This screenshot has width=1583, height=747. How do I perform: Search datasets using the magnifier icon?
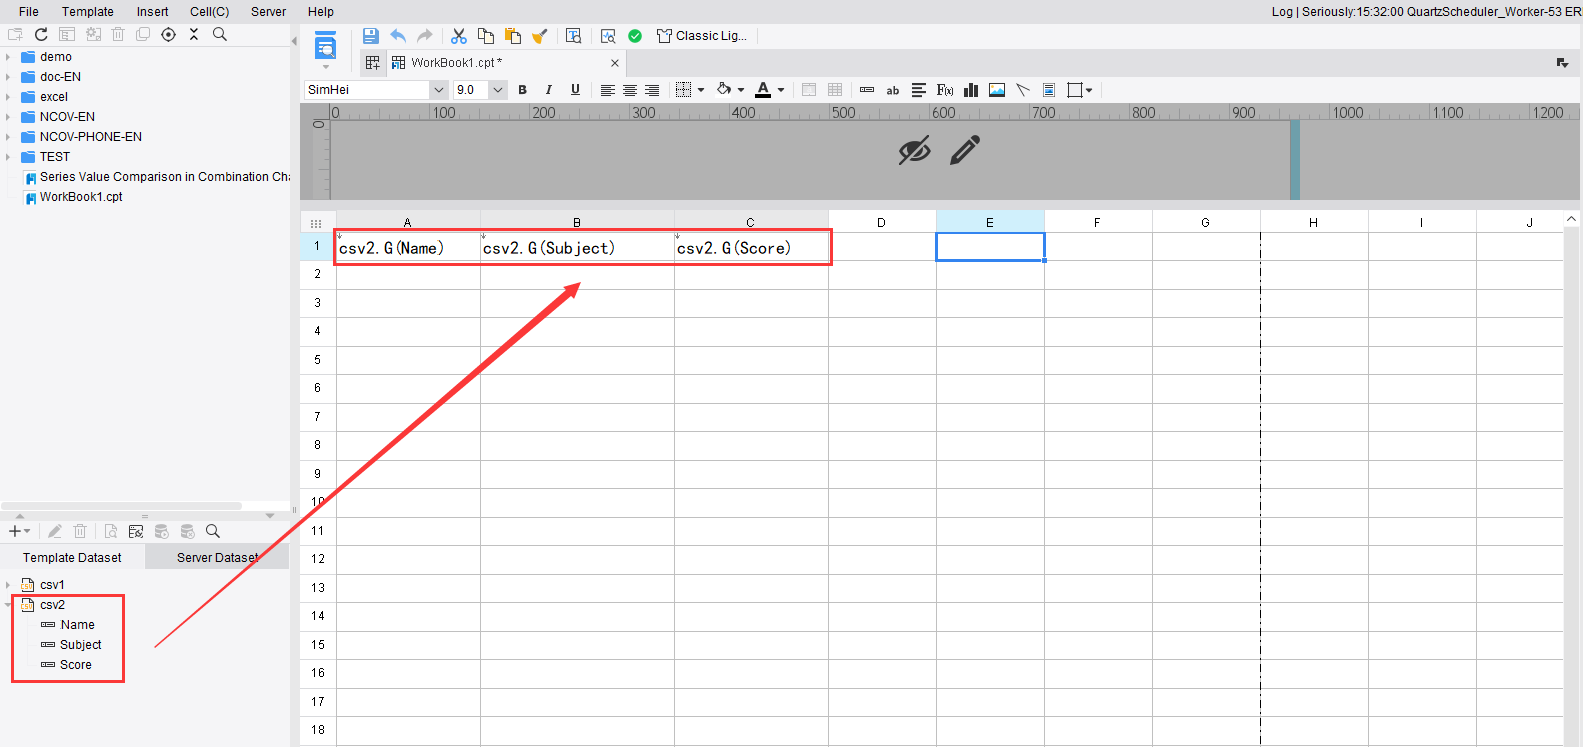pyautogui.click(x=213, y=531)
